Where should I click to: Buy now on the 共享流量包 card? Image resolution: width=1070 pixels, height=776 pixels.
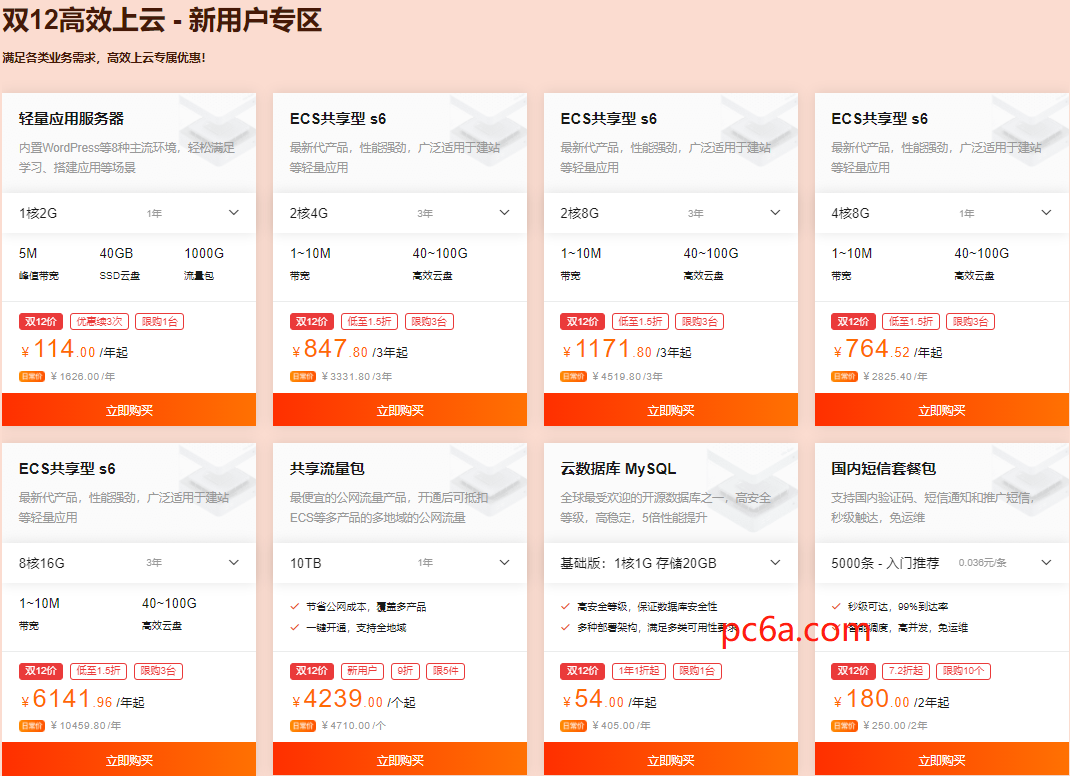[x=400, y=760]
